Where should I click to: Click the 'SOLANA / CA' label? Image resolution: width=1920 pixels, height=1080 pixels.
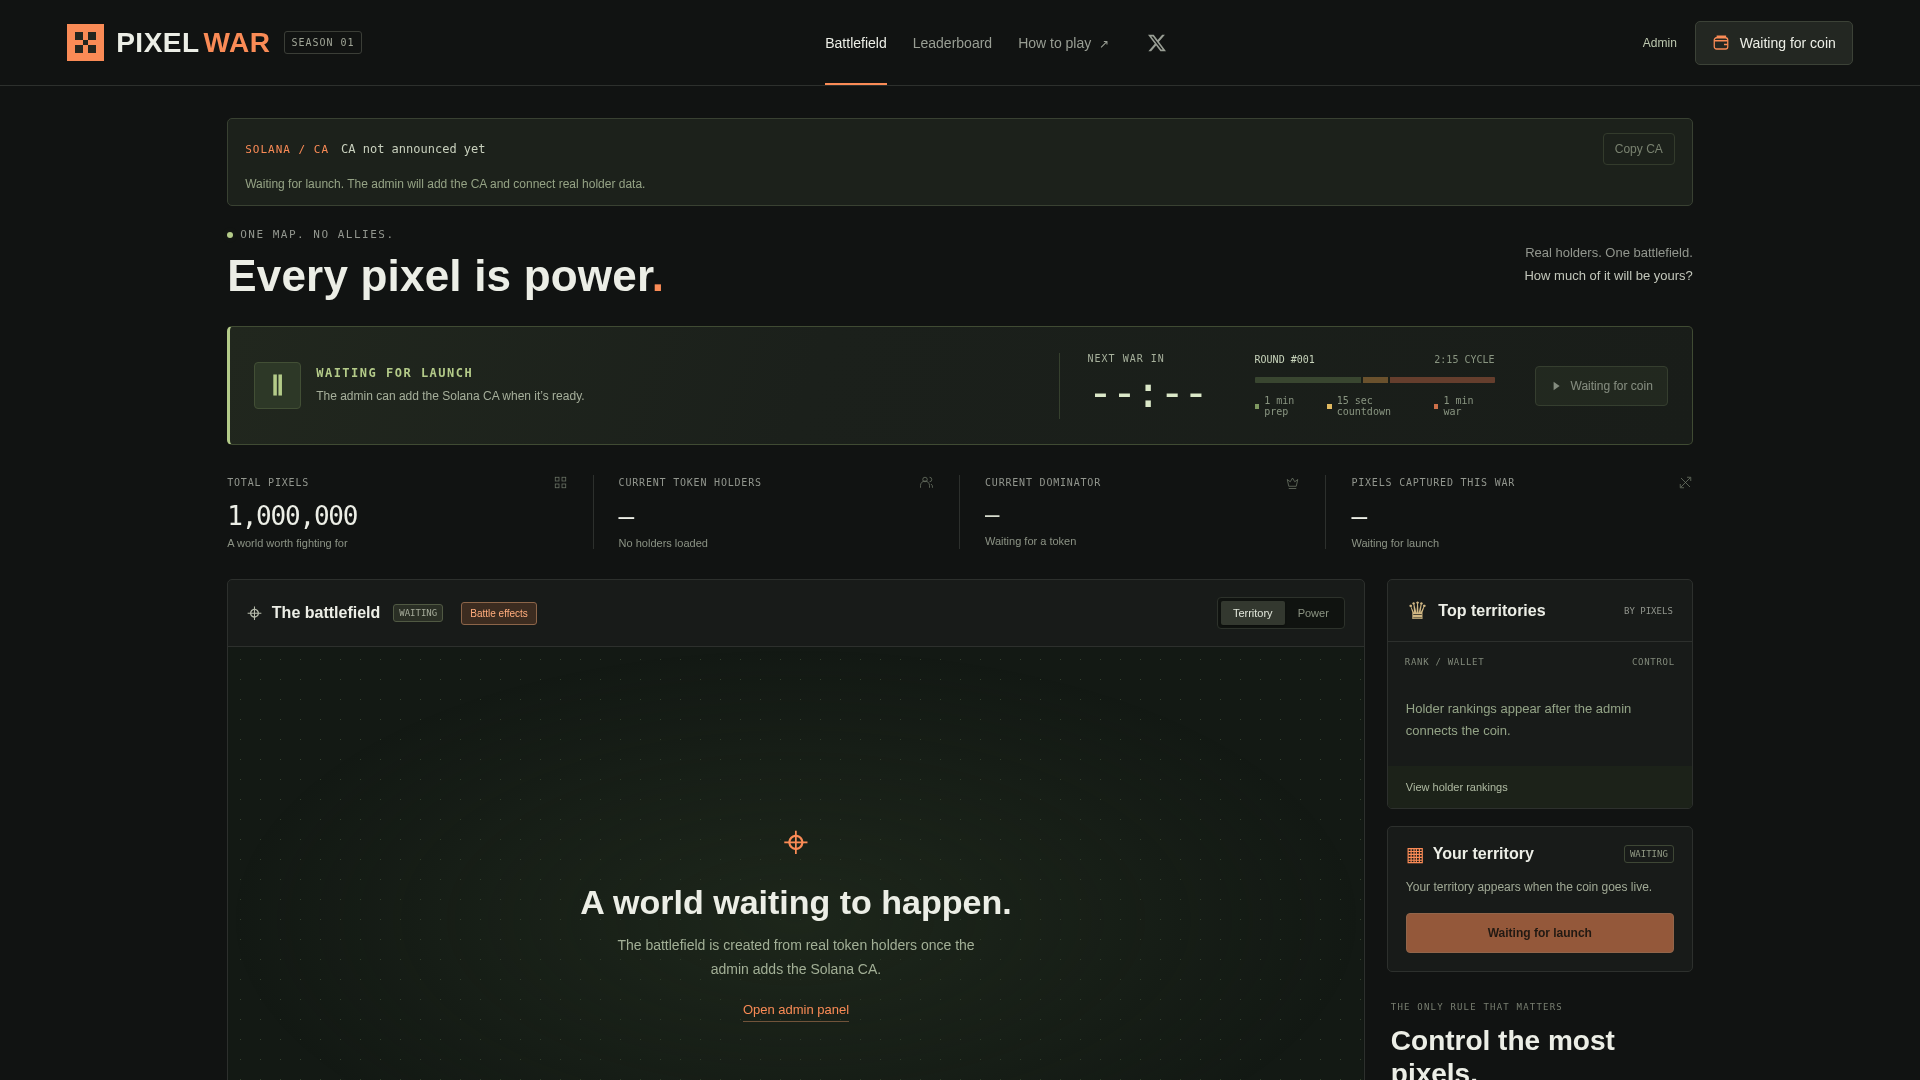point(287,149)
